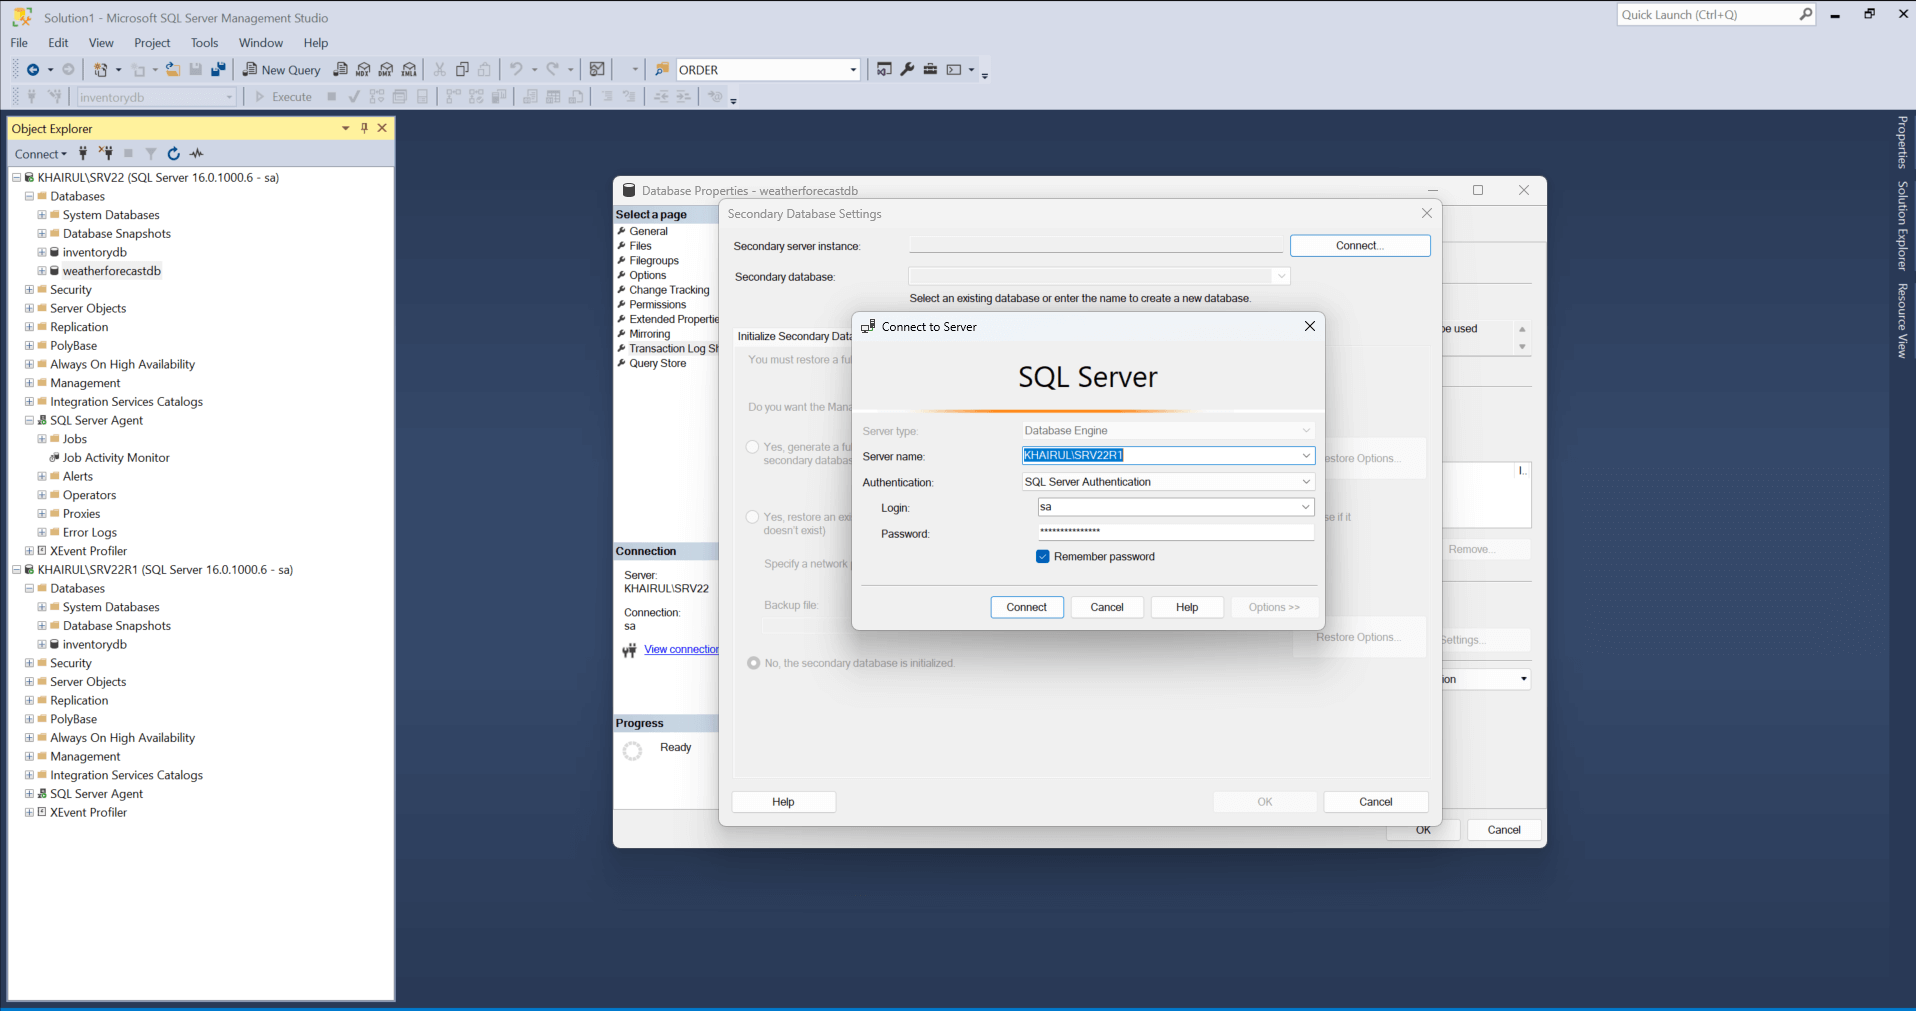
Task: Select the secondary database is initialized option
Action: point(754,663)
